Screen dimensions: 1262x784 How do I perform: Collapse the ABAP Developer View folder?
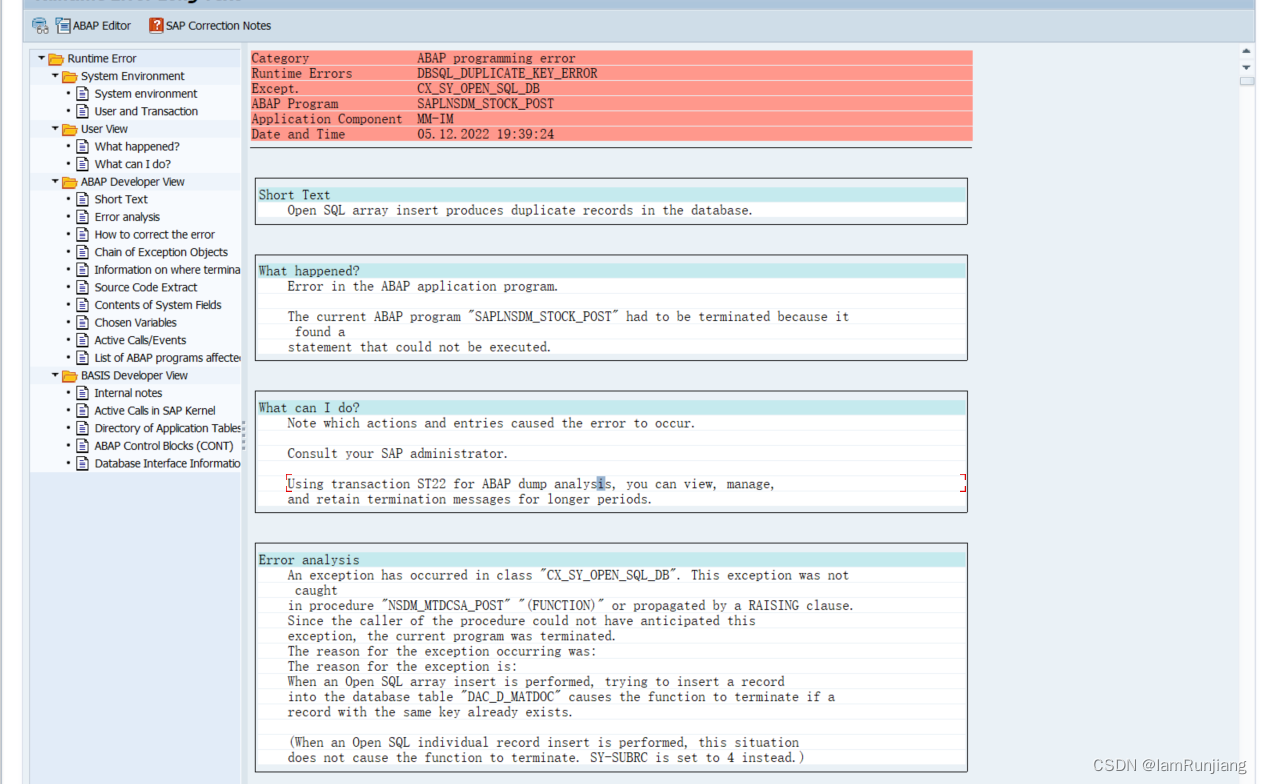55,181
